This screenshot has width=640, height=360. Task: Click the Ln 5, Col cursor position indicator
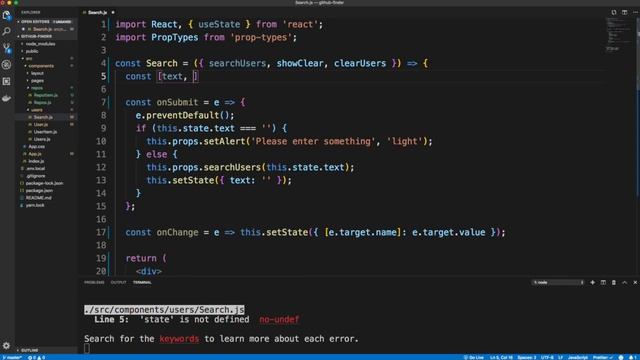pos(501,357)
